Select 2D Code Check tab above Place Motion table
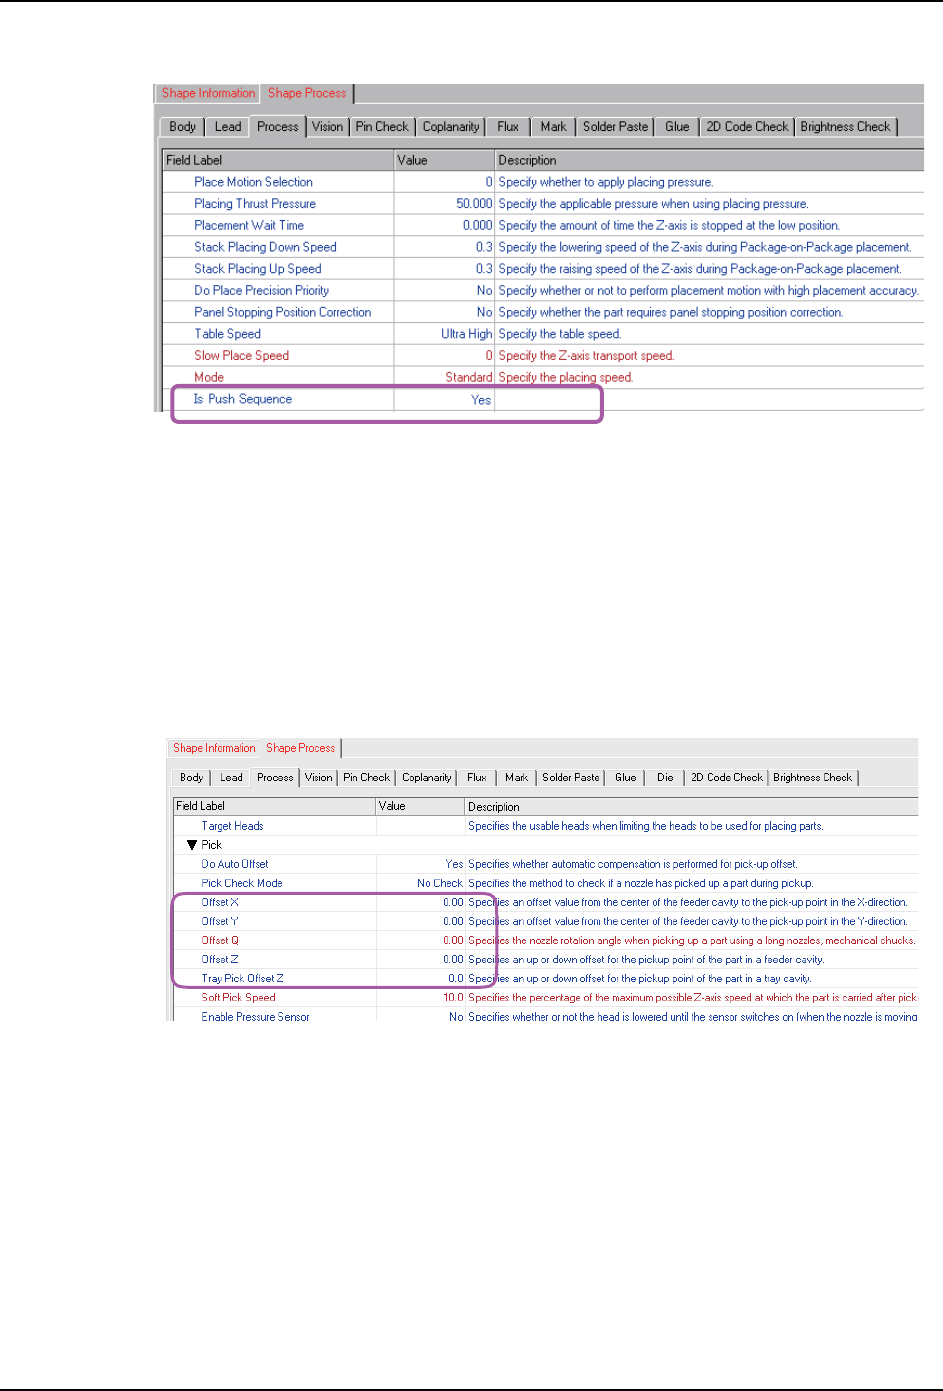 point(747,126)
